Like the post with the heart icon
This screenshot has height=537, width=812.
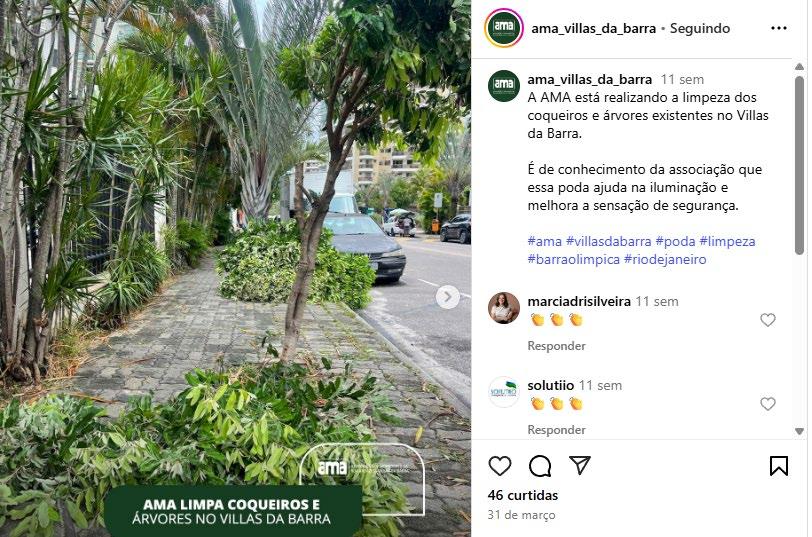(500, 466)
